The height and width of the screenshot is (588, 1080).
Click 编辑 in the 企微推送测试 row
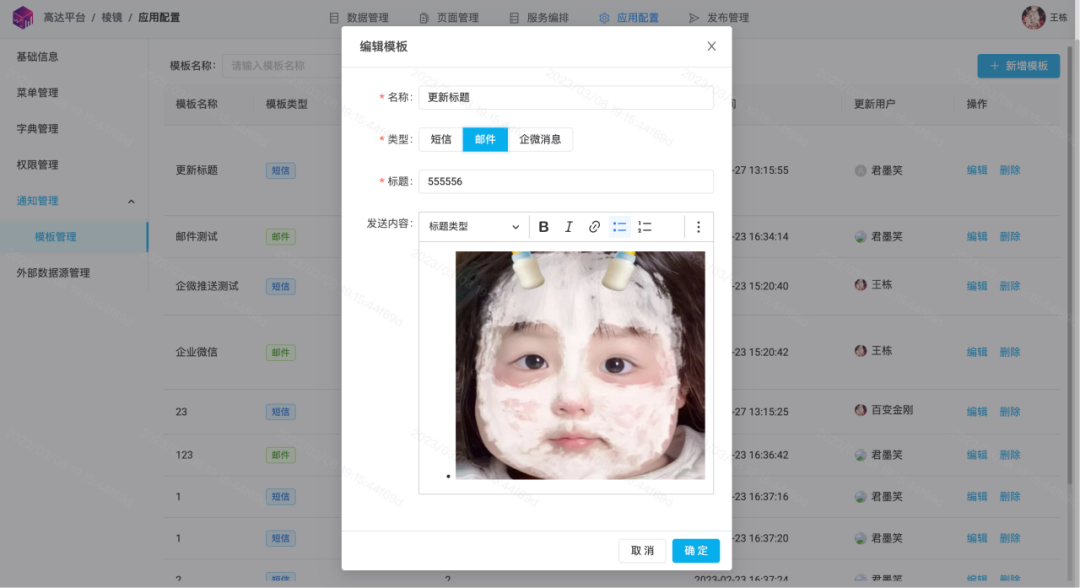point(977,286)
